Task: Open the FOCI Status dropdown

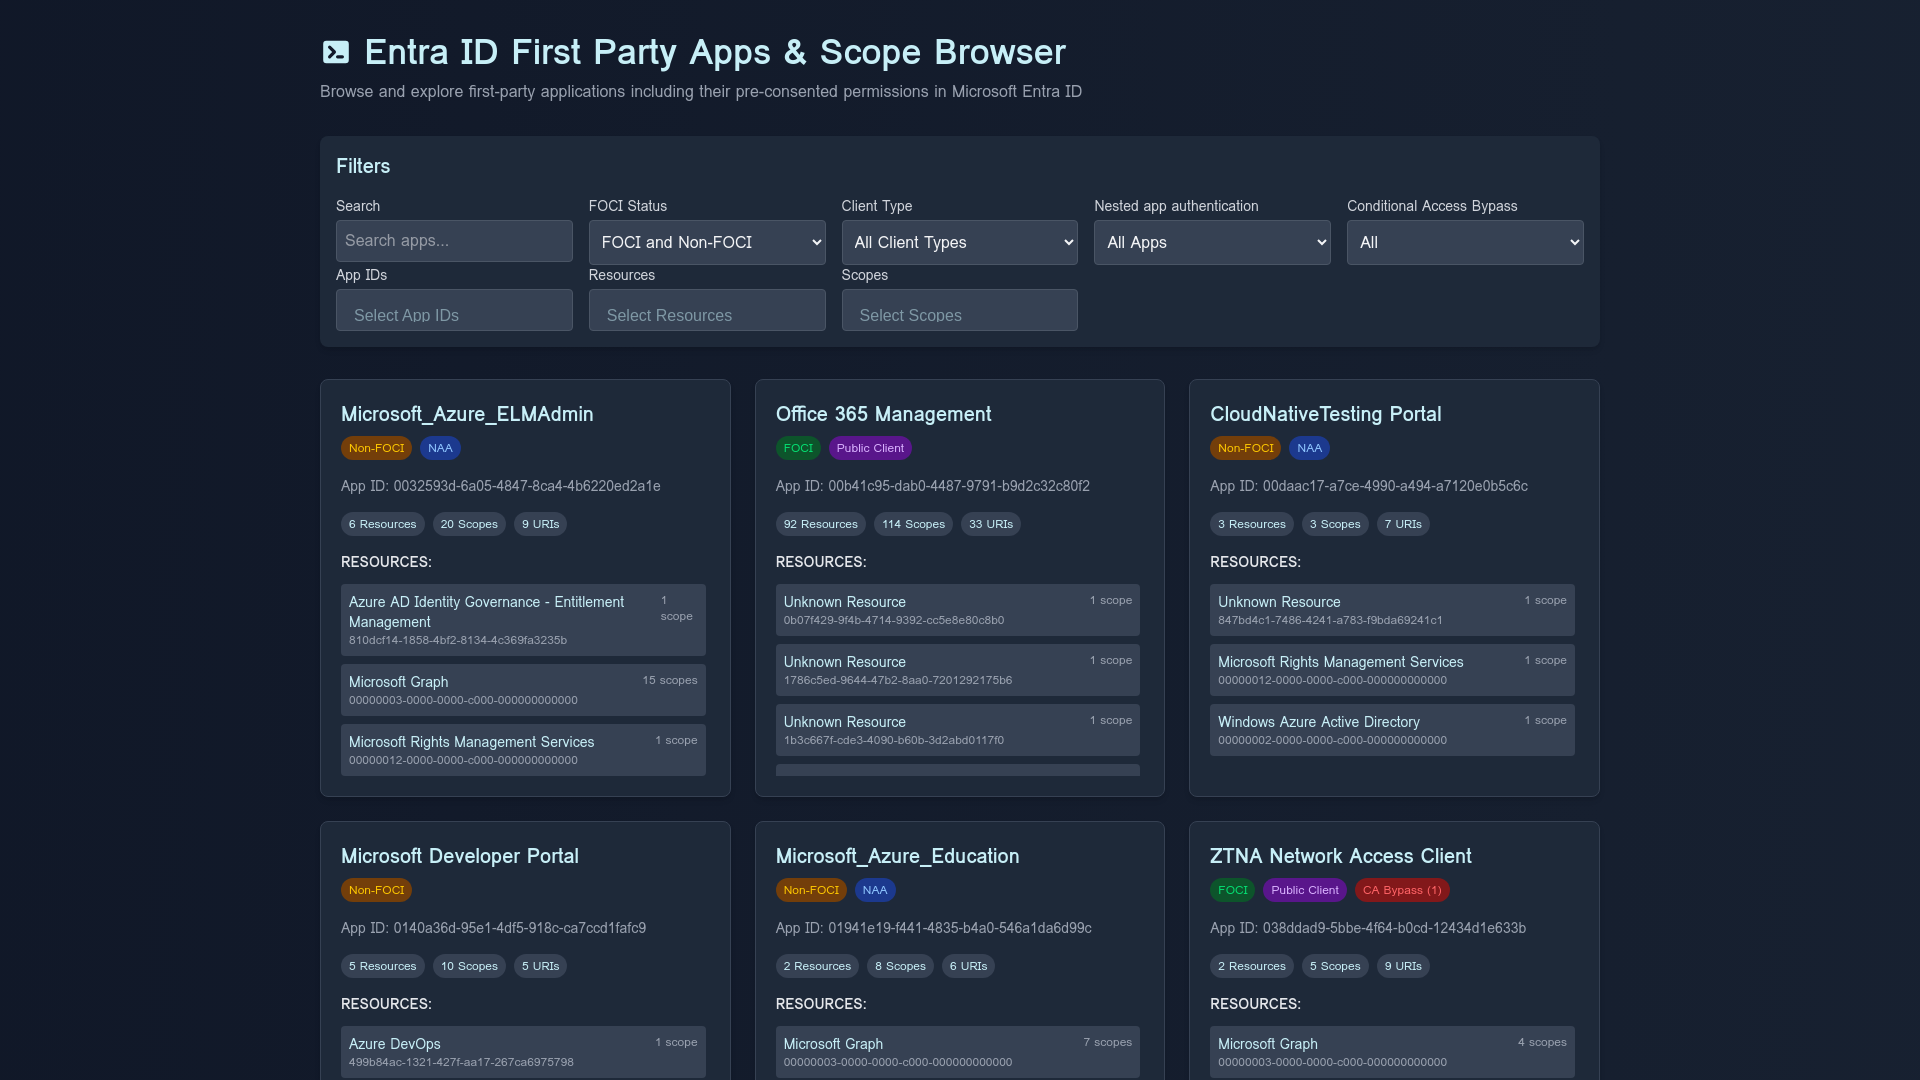Action: [707, 242]
